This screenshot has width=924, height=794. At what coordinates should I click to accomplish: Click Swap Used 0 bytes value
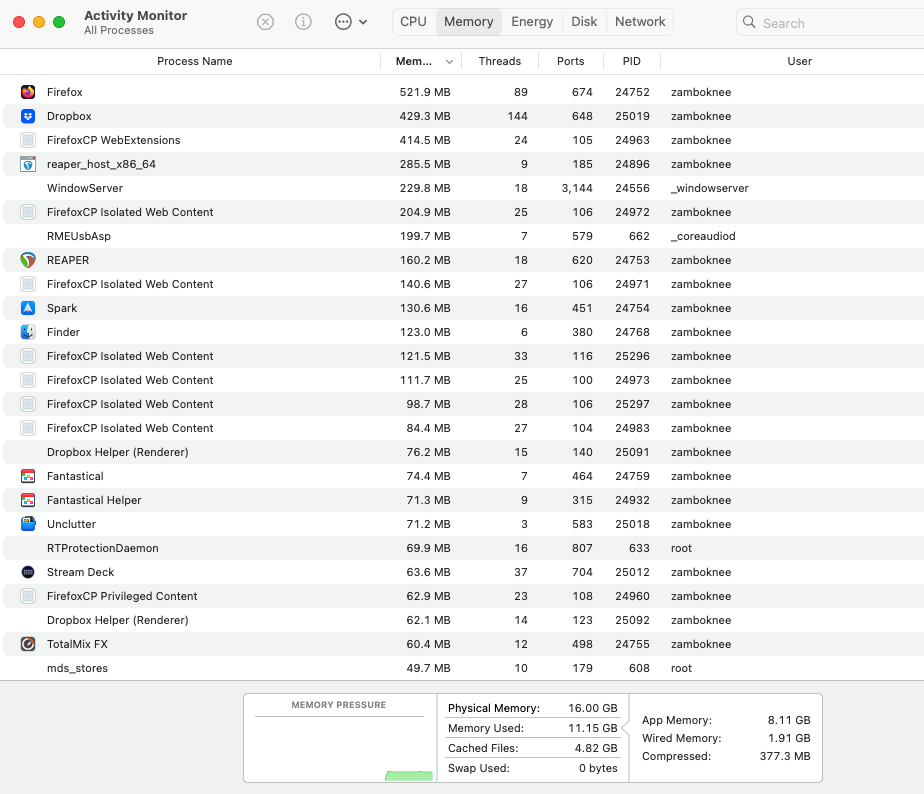[x=598, y=768]
